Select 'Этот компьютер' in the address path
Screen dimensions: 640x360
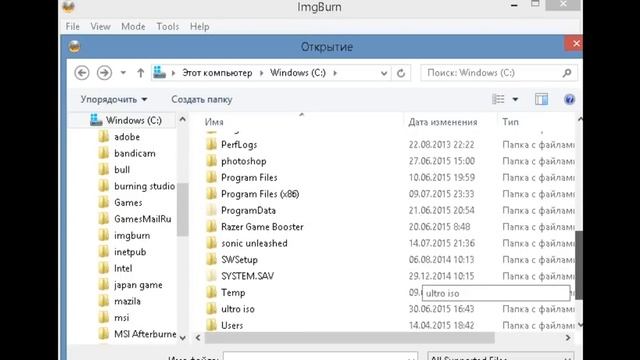[x=217, y=73]
